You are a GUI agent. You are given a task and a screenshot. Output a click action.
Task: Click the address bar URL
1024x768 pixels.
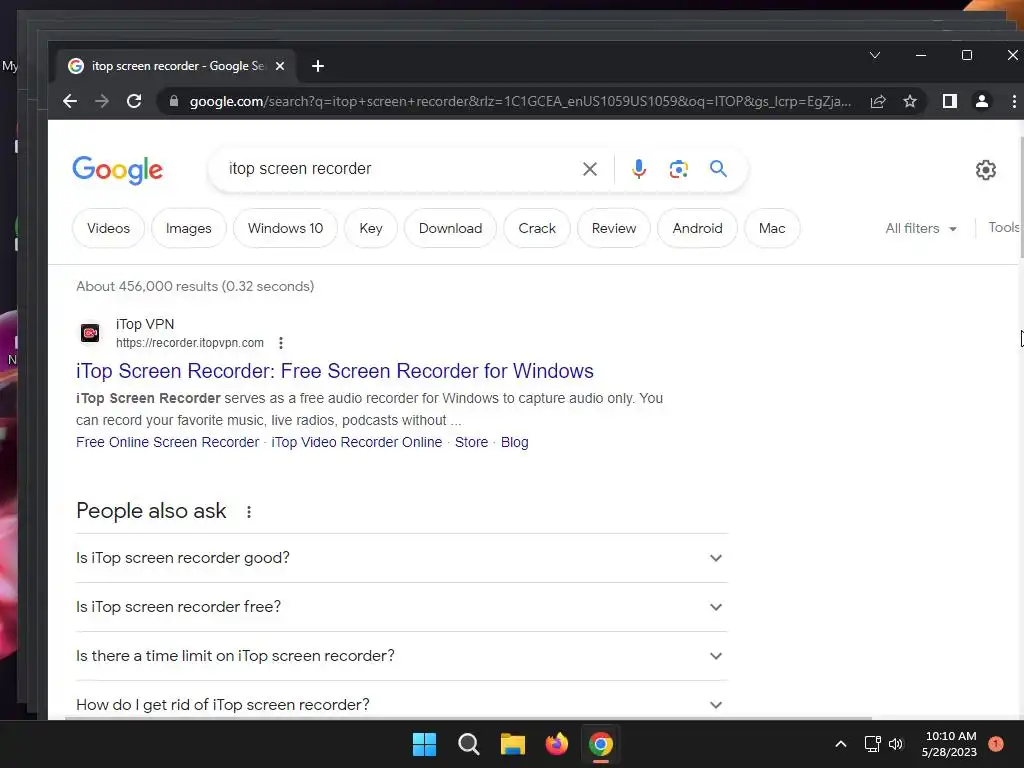(520, 101)
